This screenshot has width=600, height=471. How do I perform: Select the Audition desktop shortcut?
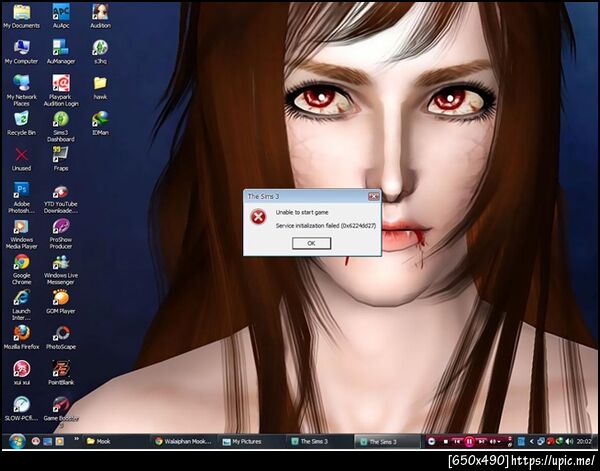(100, 16)
